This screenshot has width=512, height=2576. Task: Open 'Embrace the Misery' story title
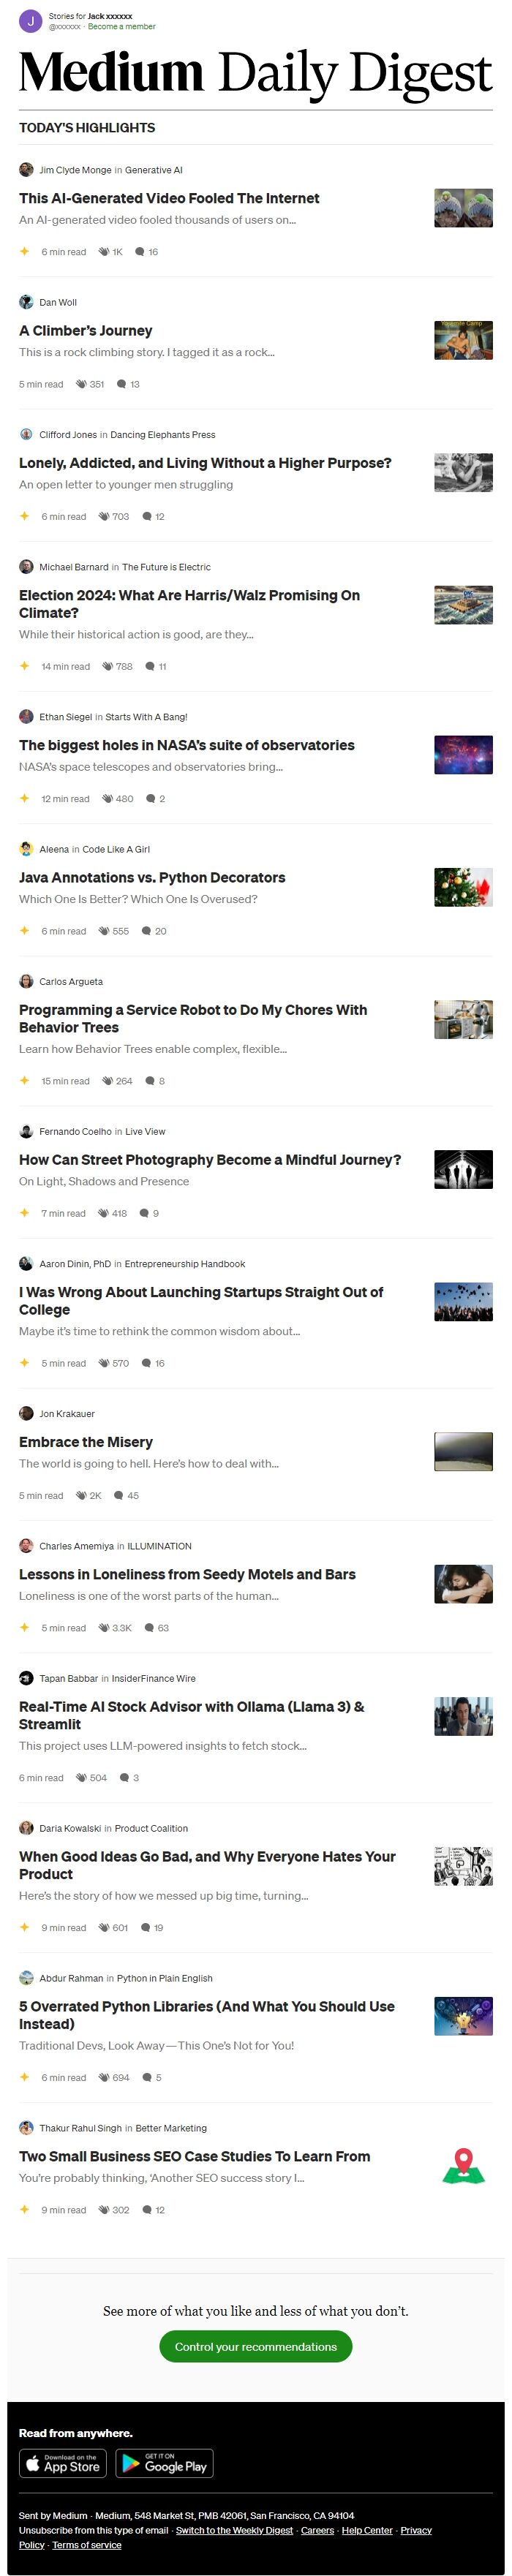tap(86, 1442)
